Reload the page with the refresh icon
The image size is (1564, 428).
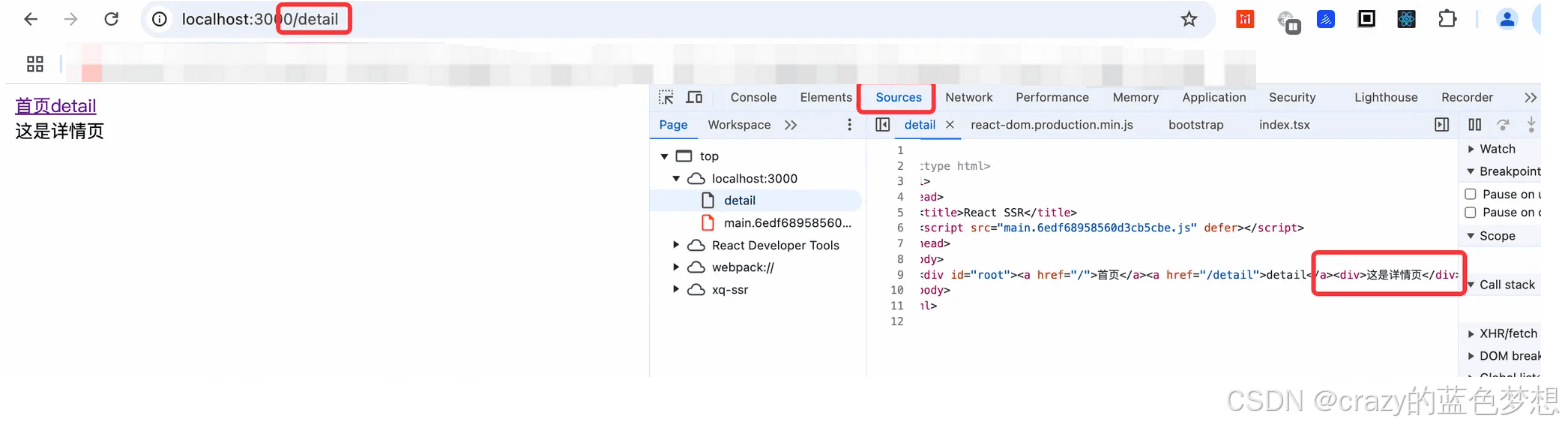(x=112, y=19)
